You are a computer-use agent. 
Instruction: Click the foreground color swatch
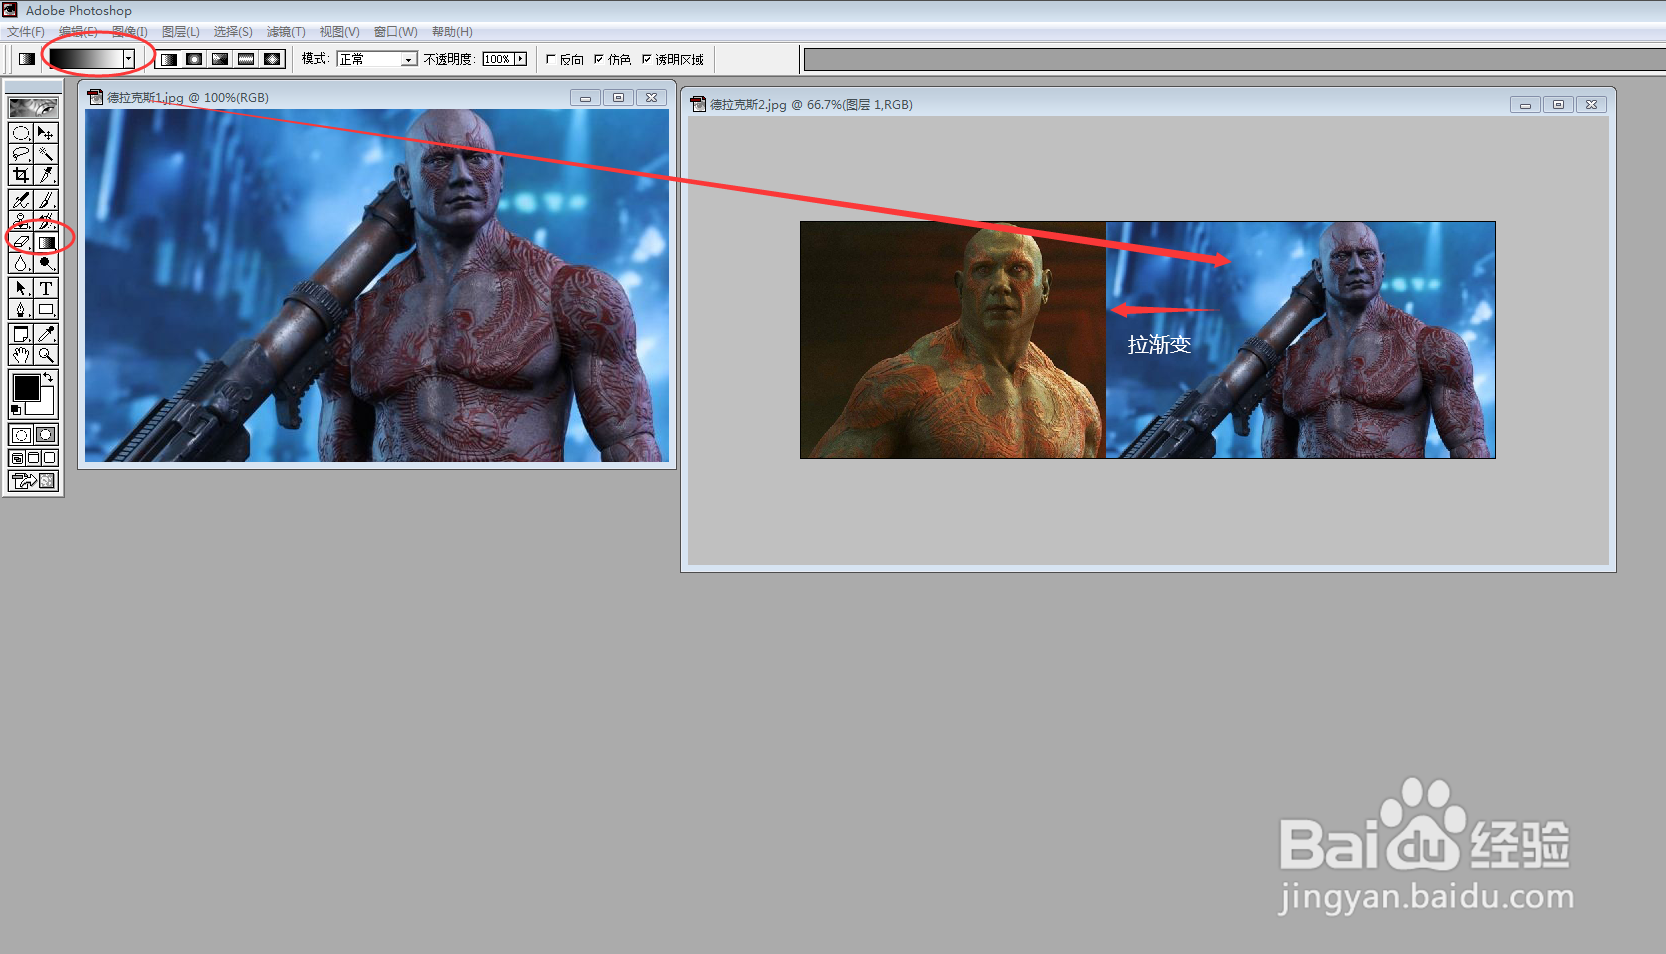point(26,387)
